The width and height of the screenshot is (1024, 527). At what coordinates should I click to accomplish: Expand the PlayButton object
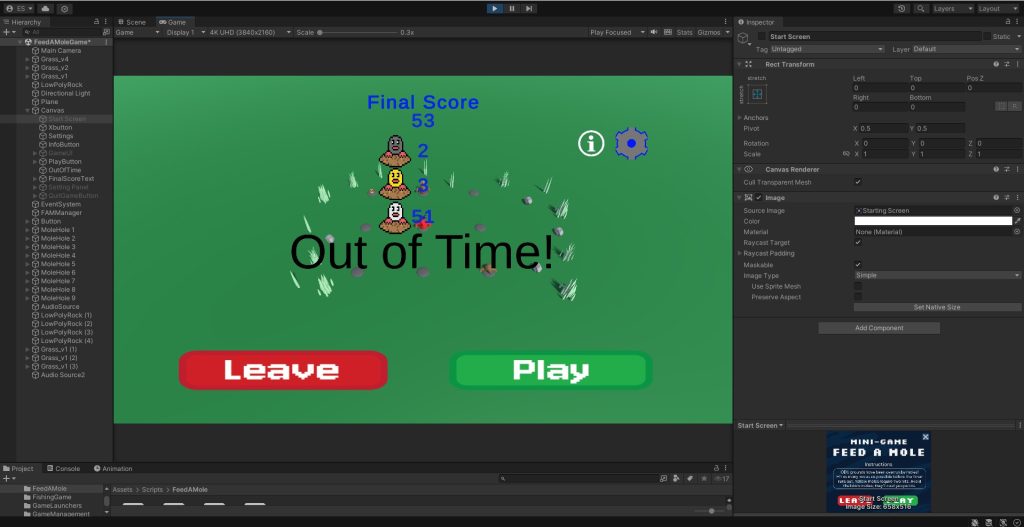(35, 161)
